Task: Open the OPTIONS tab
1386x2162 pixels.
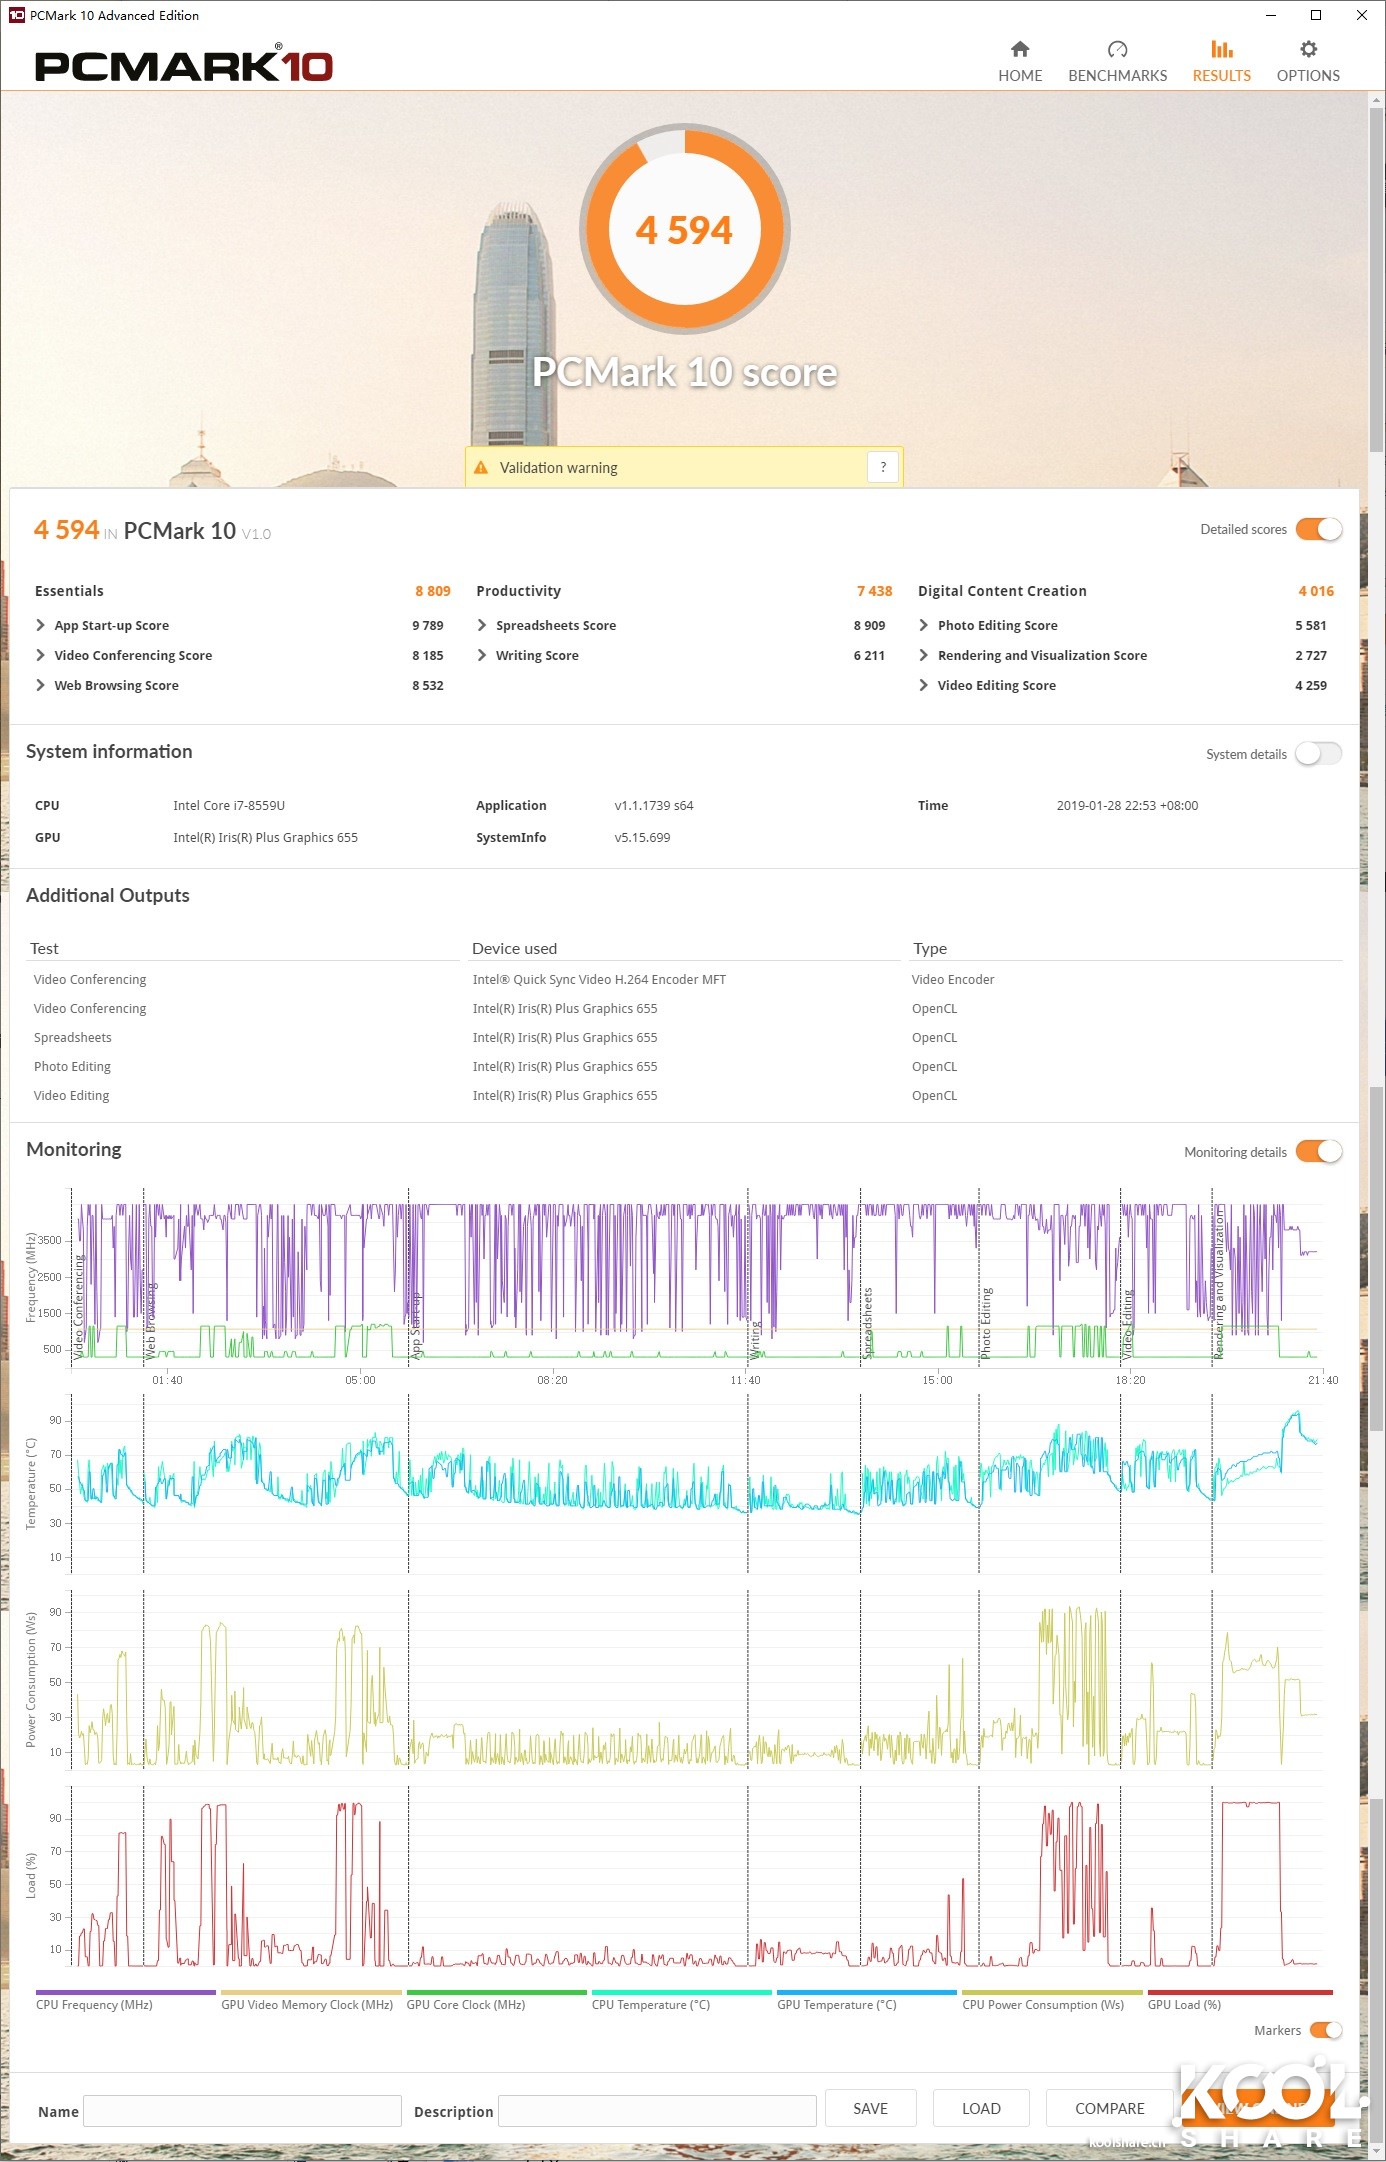Action: tap(1308, 62)
